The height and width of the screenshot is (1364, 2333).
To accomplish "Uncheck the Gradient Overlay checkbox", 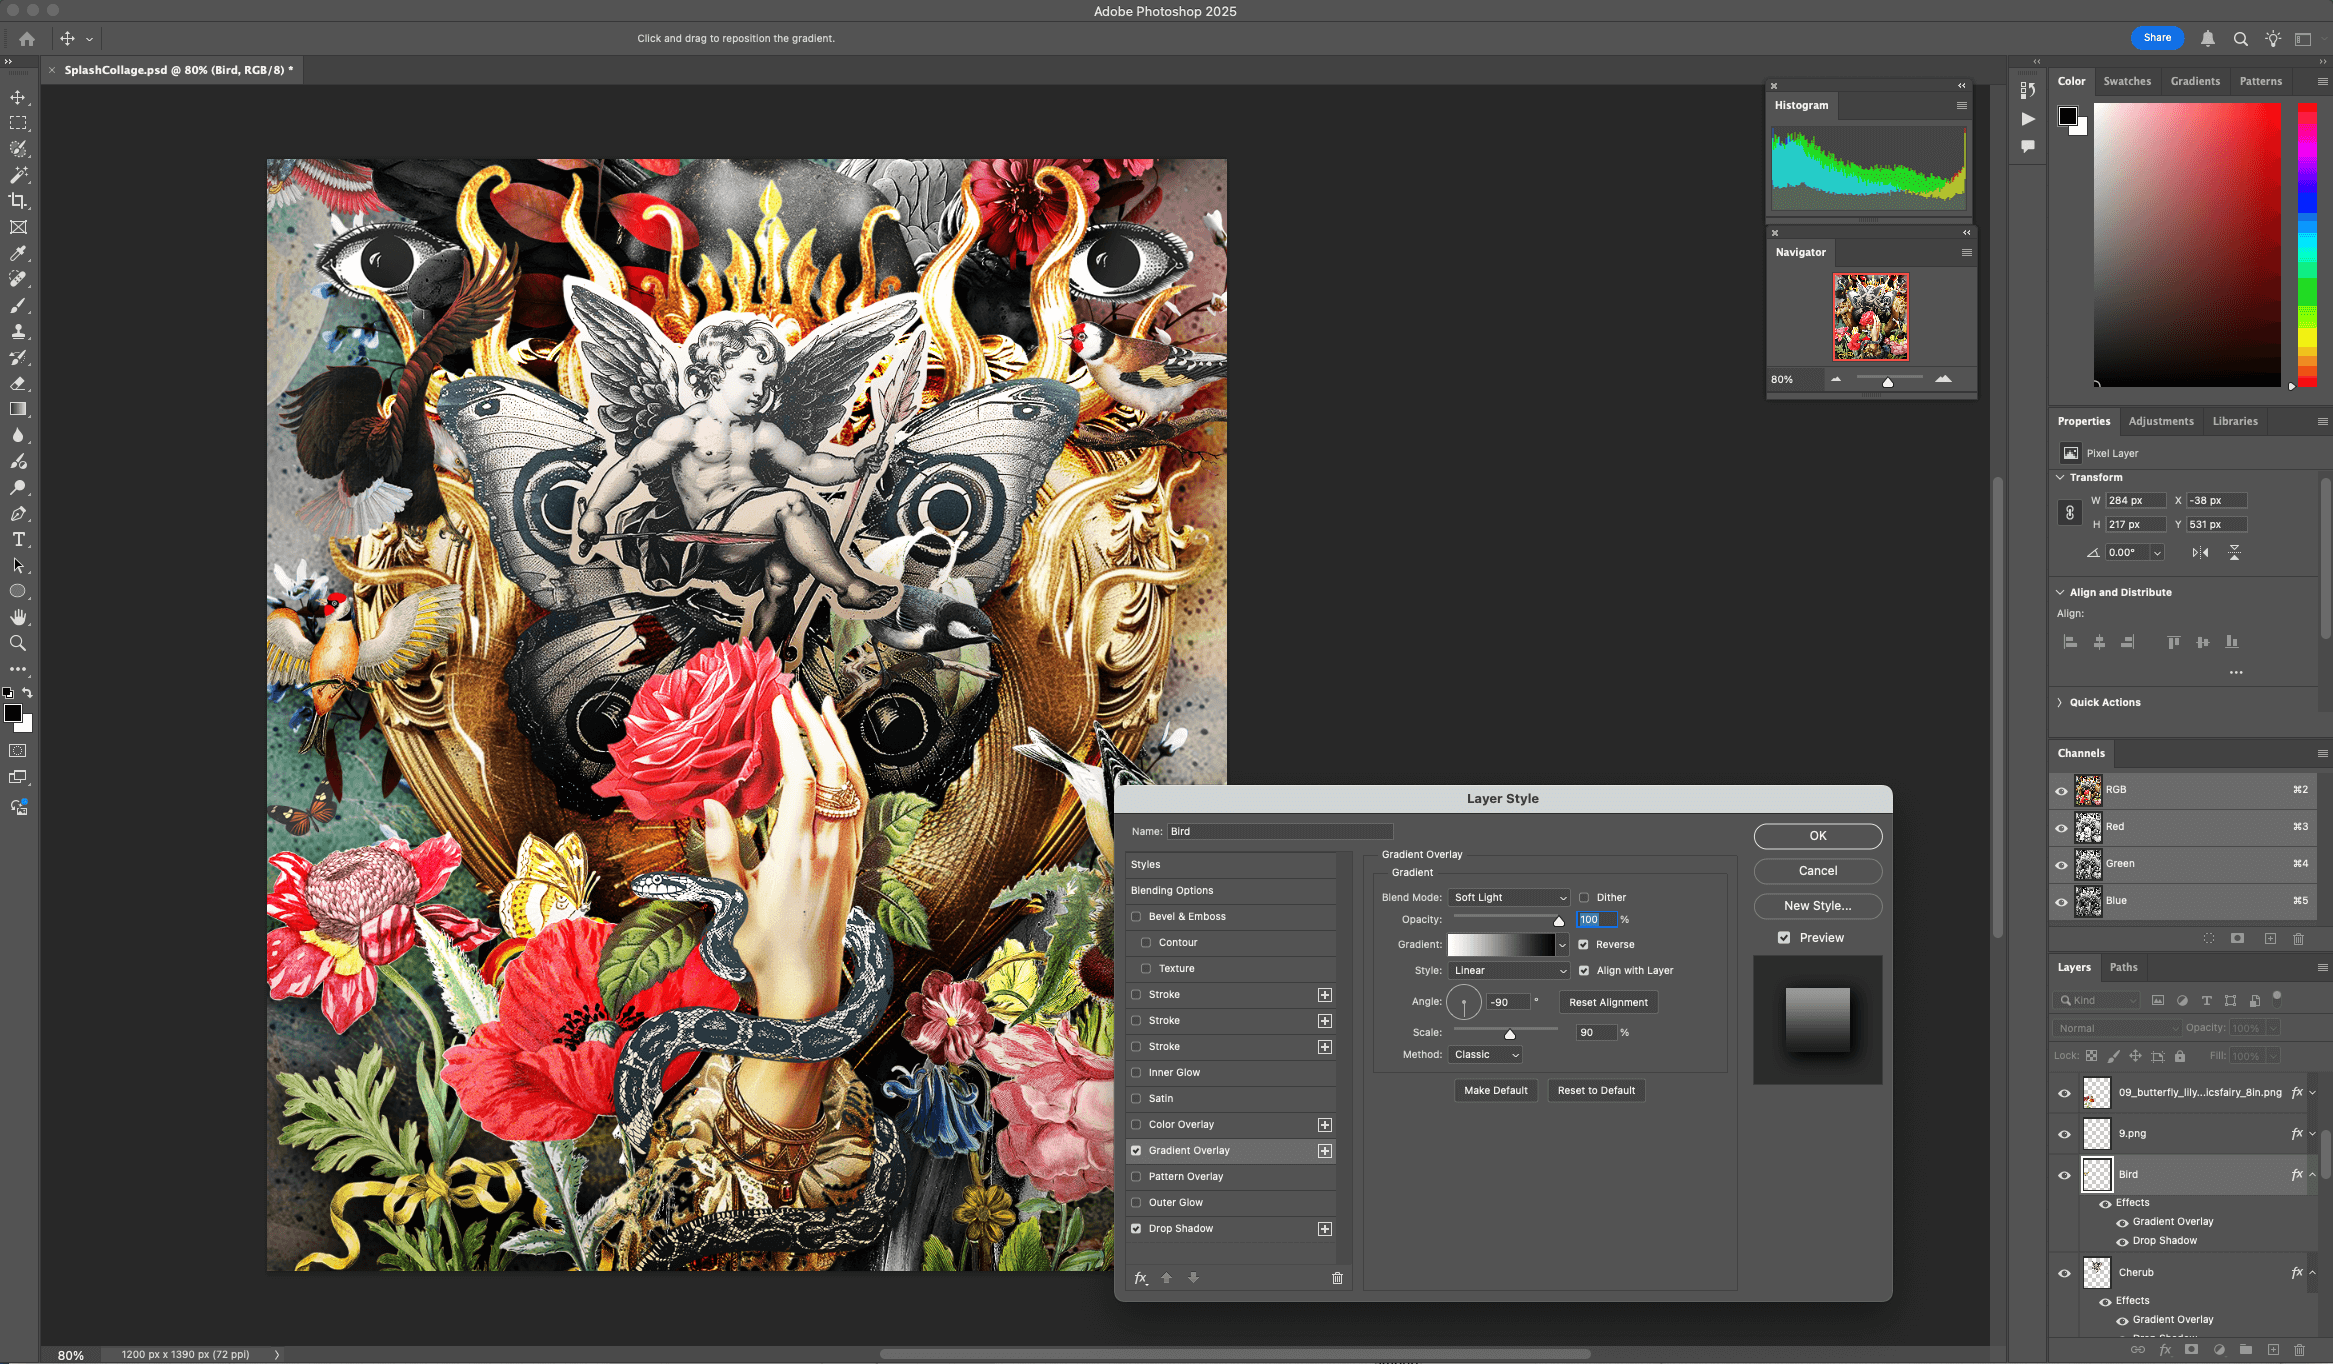I will pyautogui.click(x=1136, y=1151).
